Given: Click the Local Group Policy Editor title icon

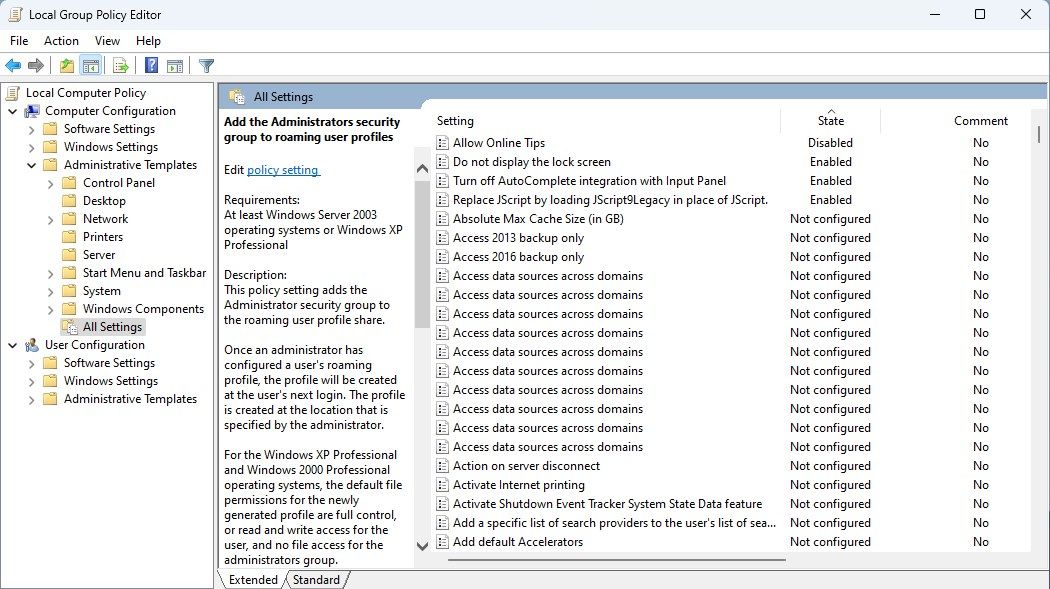Looking at the screenshot, I should (15, 15).
